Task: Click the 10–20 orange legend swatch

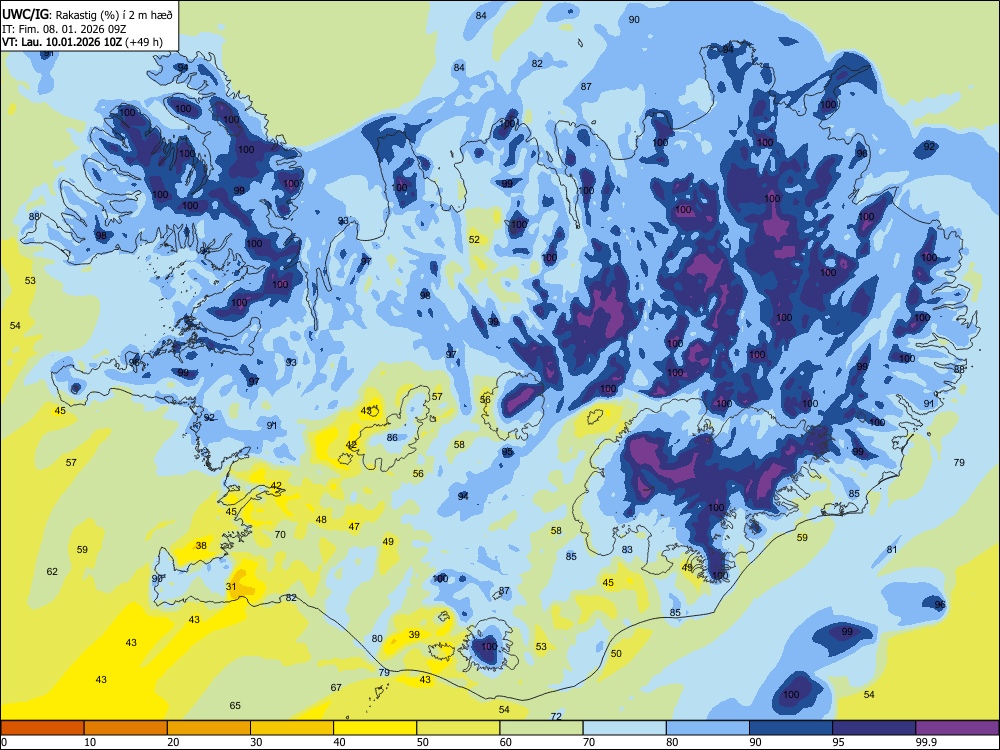Action: (x=126, y=728)
